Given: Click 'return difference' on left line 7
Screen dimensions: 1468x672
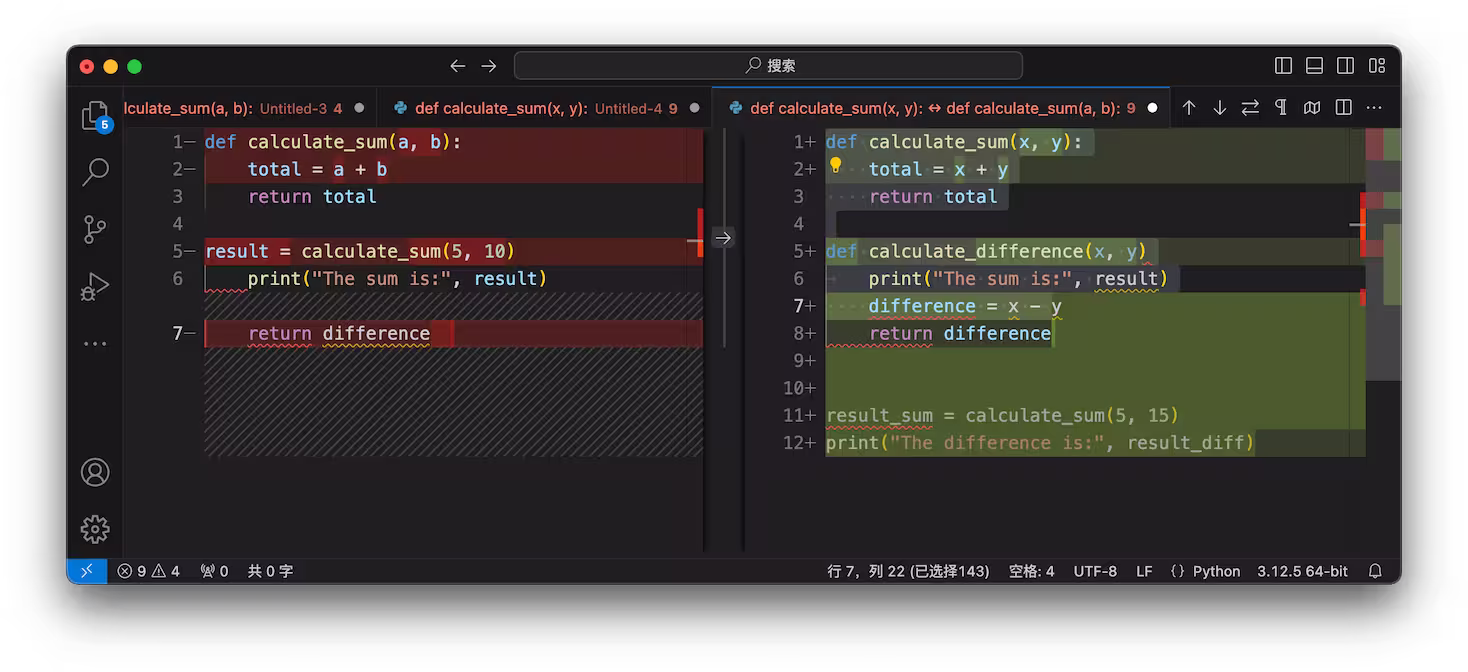Looking at the screenshot, I should click(x=339, y=333).
